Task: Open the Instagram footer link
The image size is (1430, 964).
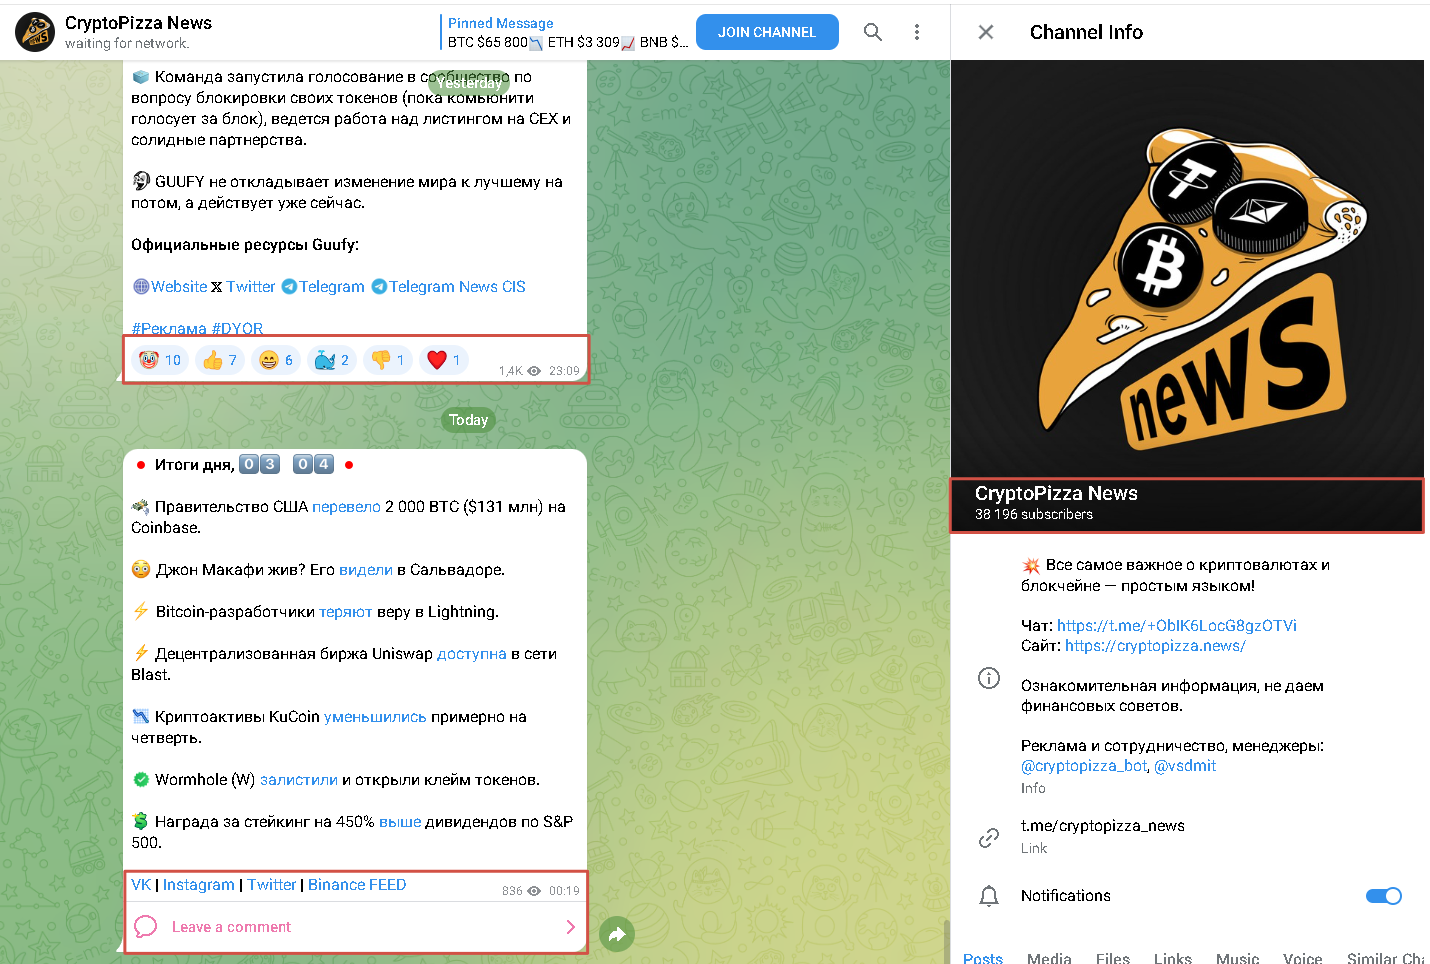Action: [x=199, y=885]
